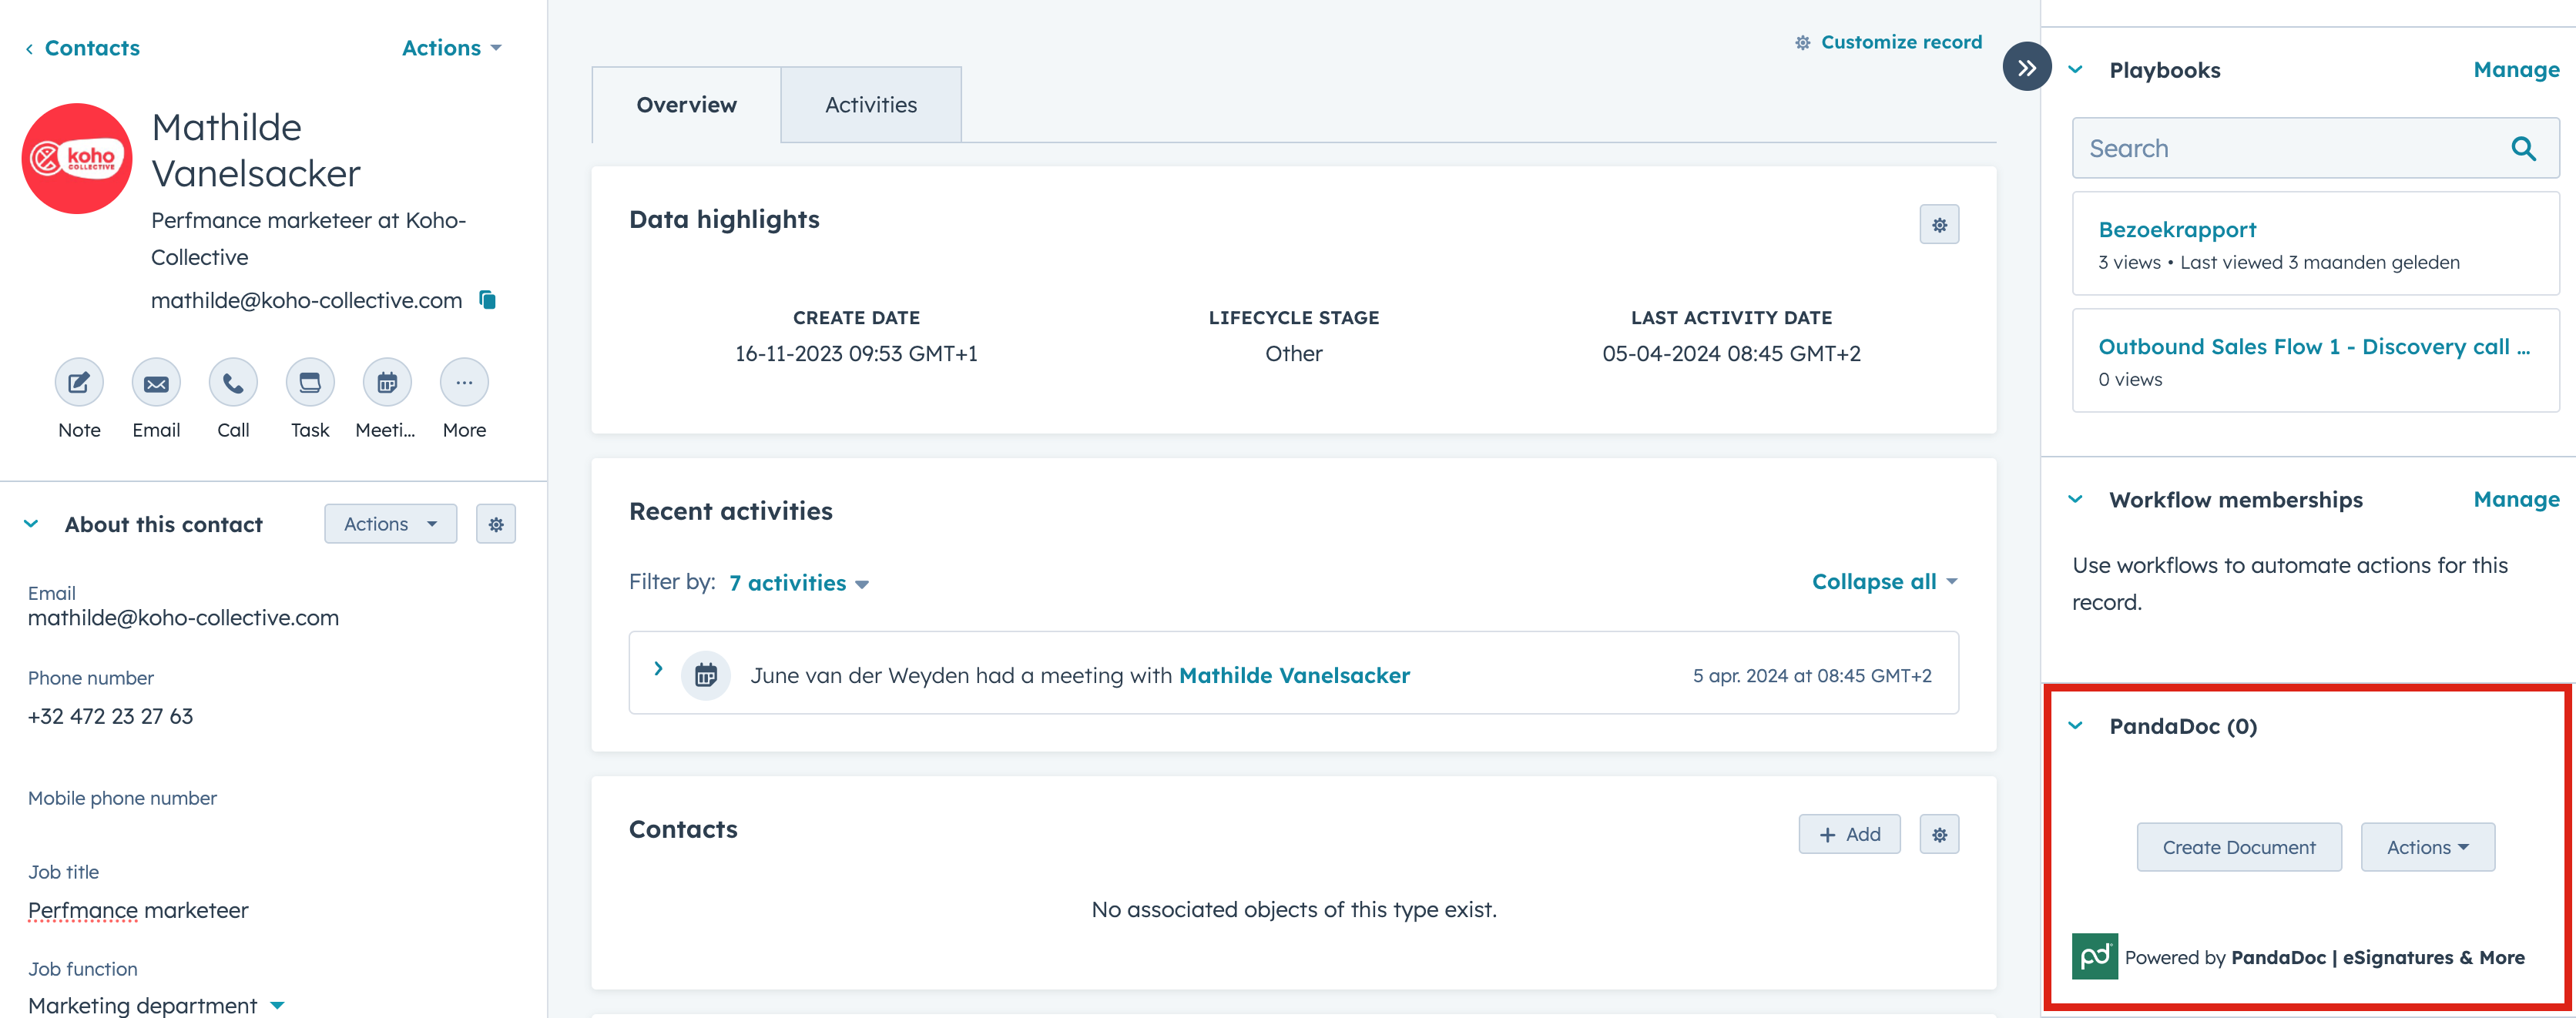Open the More actions icon
Screen dimensions: 2576x1018
click(463, 382)
